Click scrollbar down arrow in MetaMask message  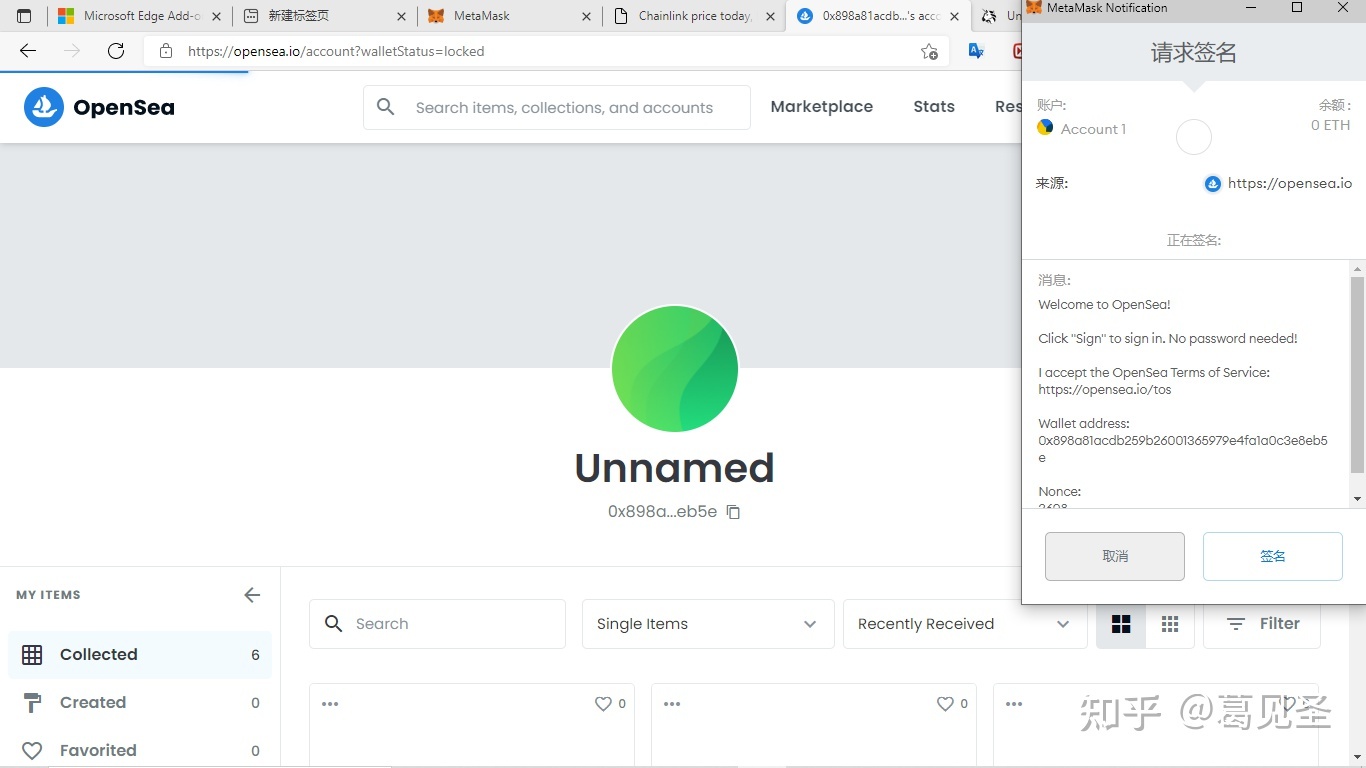click(x=1357, y=499)
